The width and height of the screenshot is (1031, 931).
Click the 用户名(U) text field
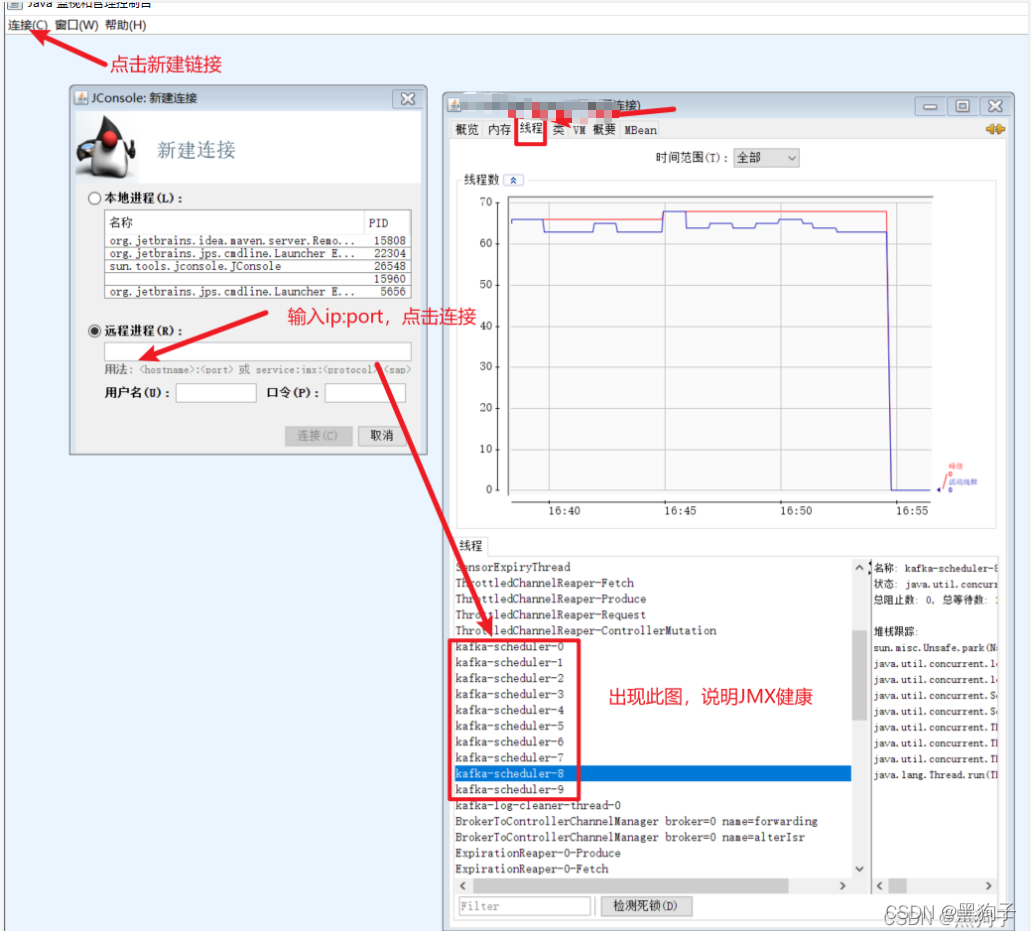[215, 392]
